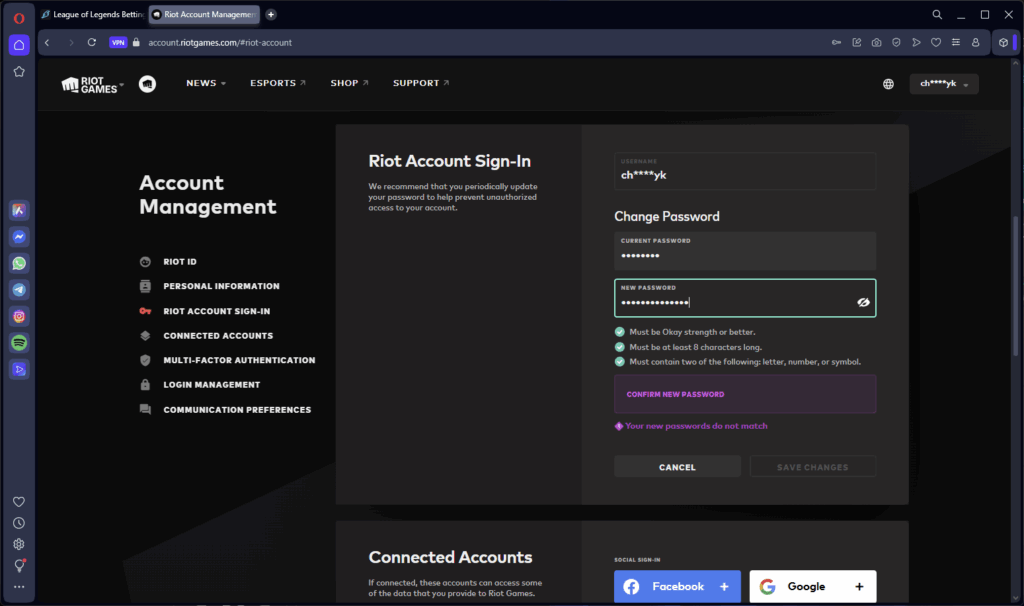Switch to Riot Account Management tab
This screenshot has width=1024, height=606.
[204, 14]
